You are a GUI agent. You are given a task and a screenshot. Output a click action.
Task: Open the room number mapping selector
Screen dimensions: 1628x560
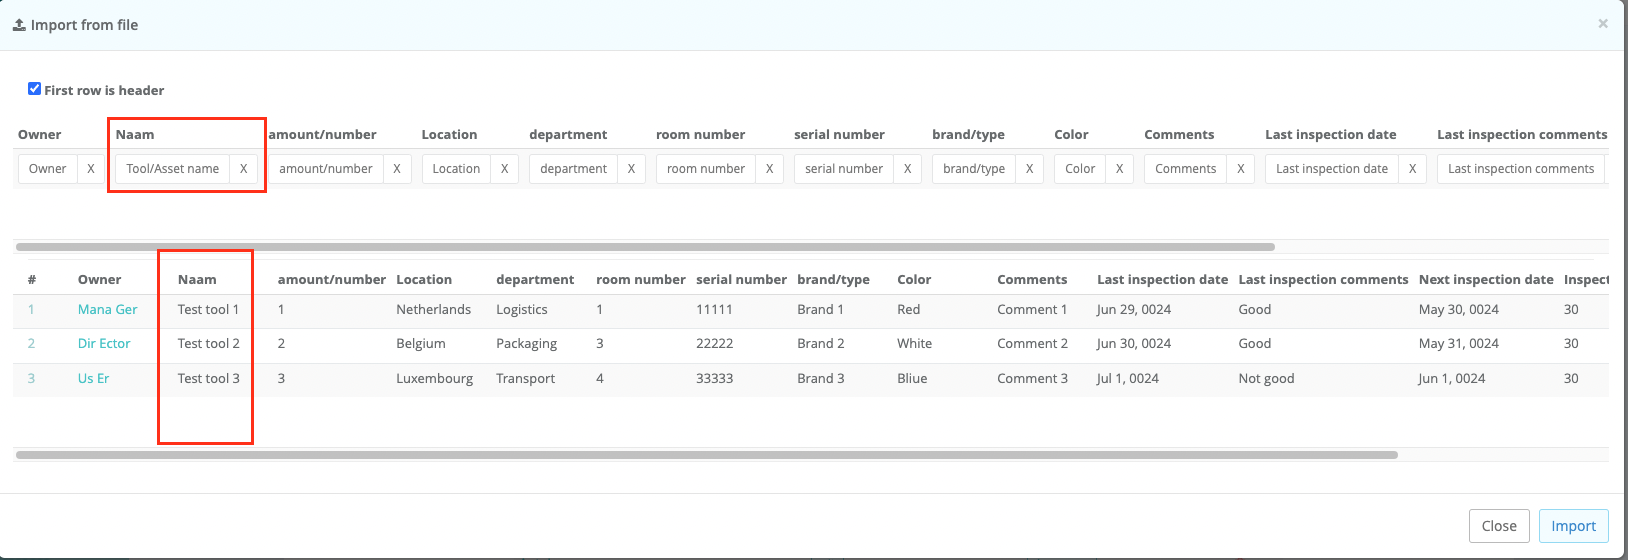pyautogui.click(x=706, y=169)
